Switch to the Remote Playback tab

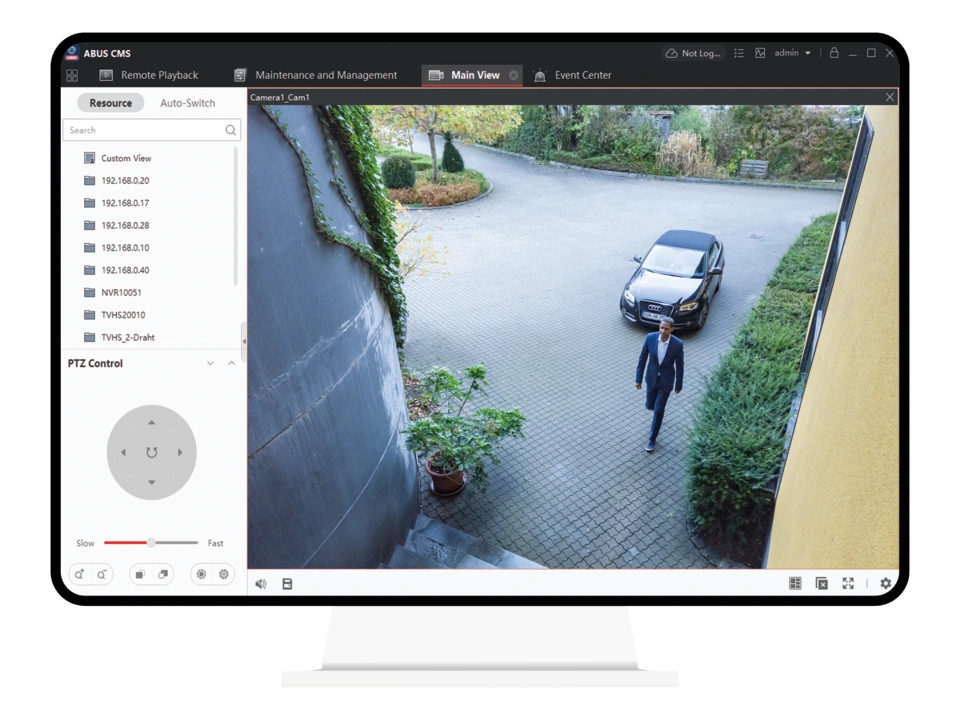149,75
